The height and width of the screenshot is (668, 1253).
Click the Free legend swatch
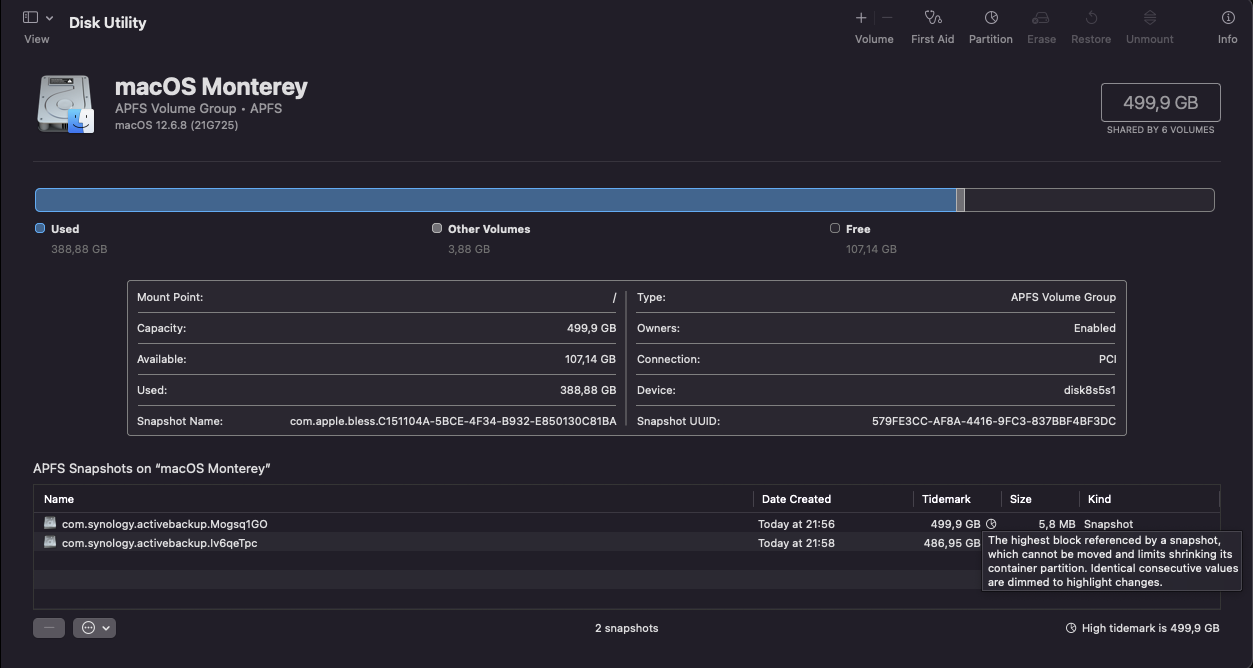835,228
